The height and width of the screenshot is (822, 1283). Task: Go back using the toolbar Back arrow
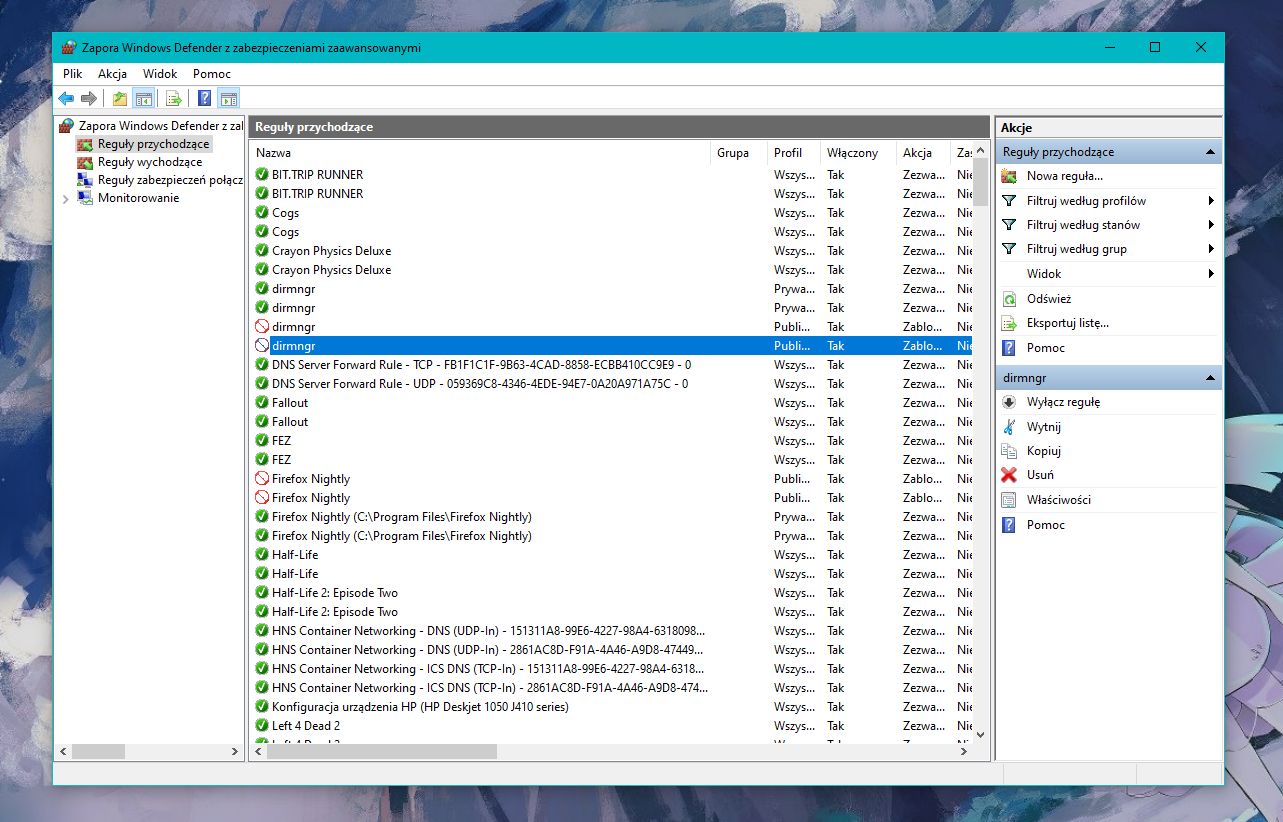tap(66, 98)
